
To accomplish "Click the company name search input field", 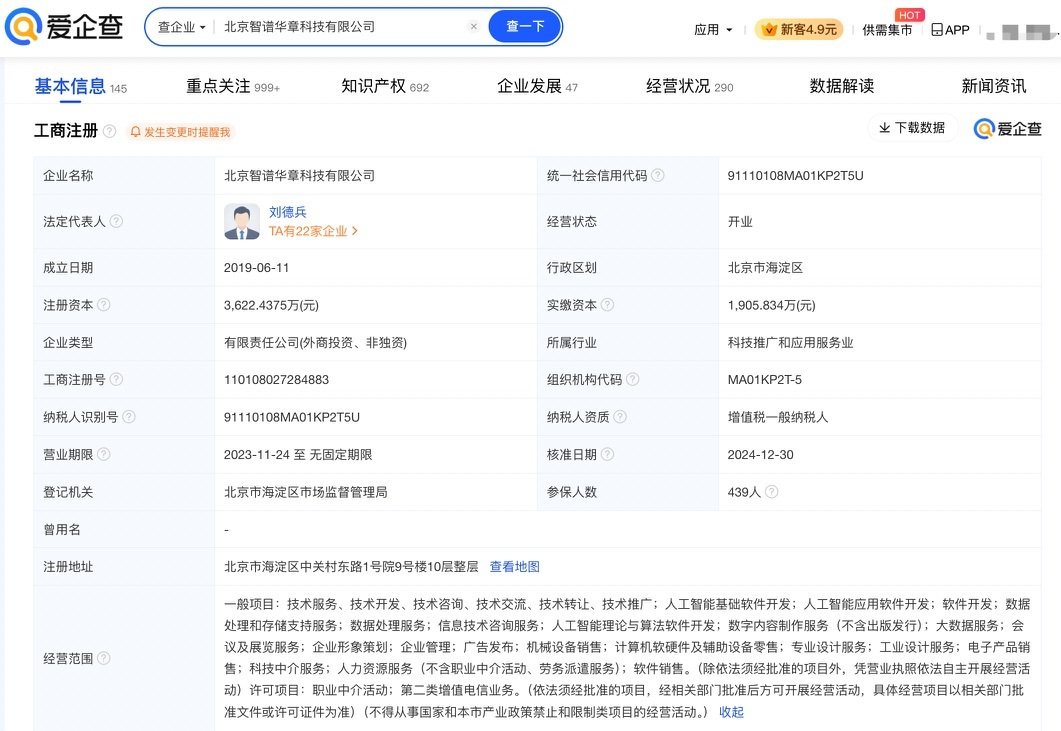I will click(340, 27).
